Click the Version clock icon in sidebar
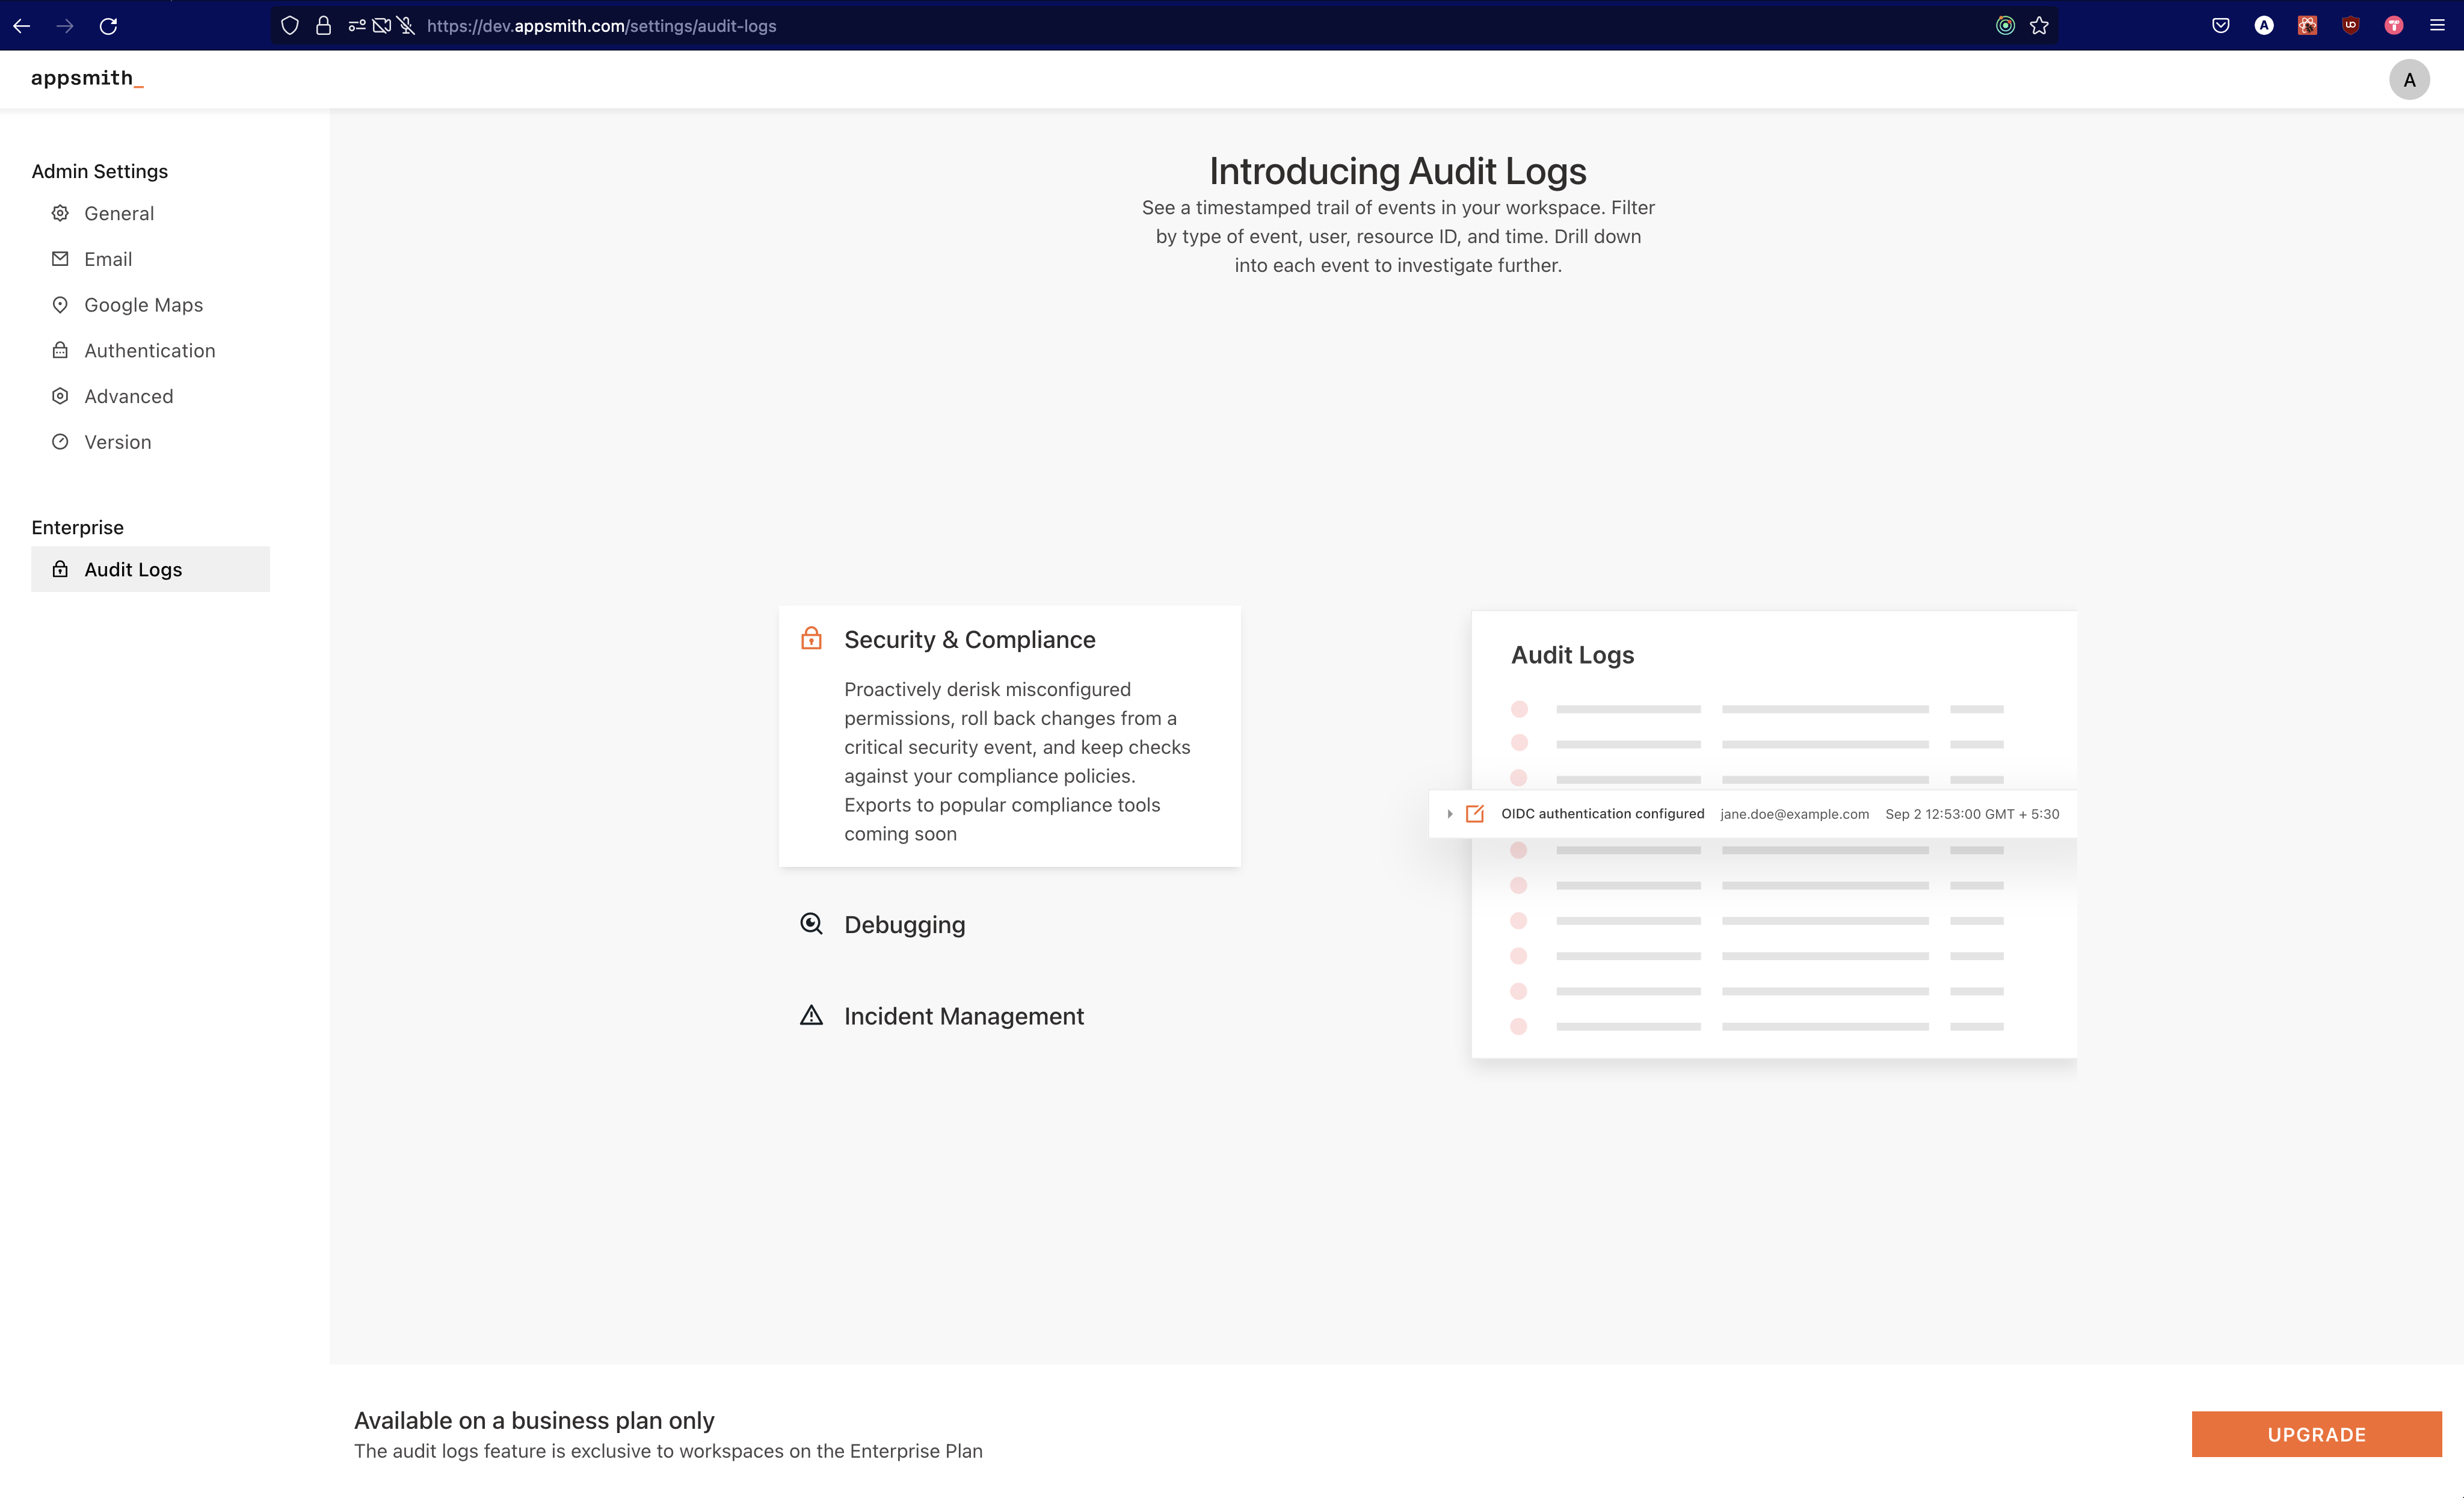The width and height of the screenshot is (2464, 1498). (x=60, y=442)
